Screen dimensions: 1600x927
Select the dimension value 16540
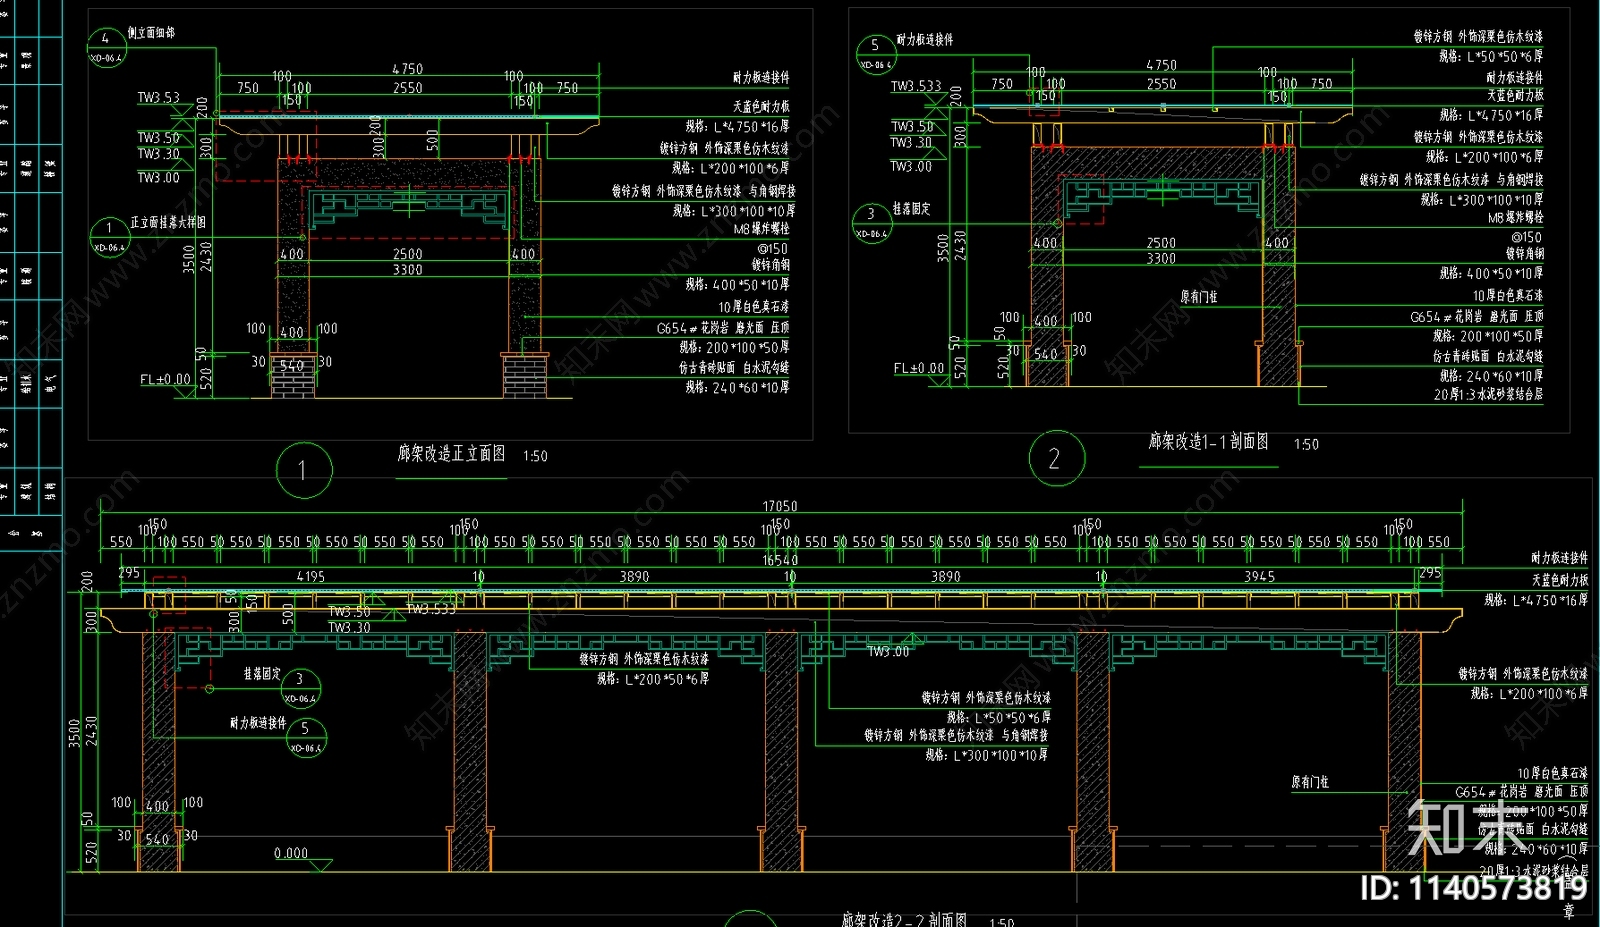[780, 560]
